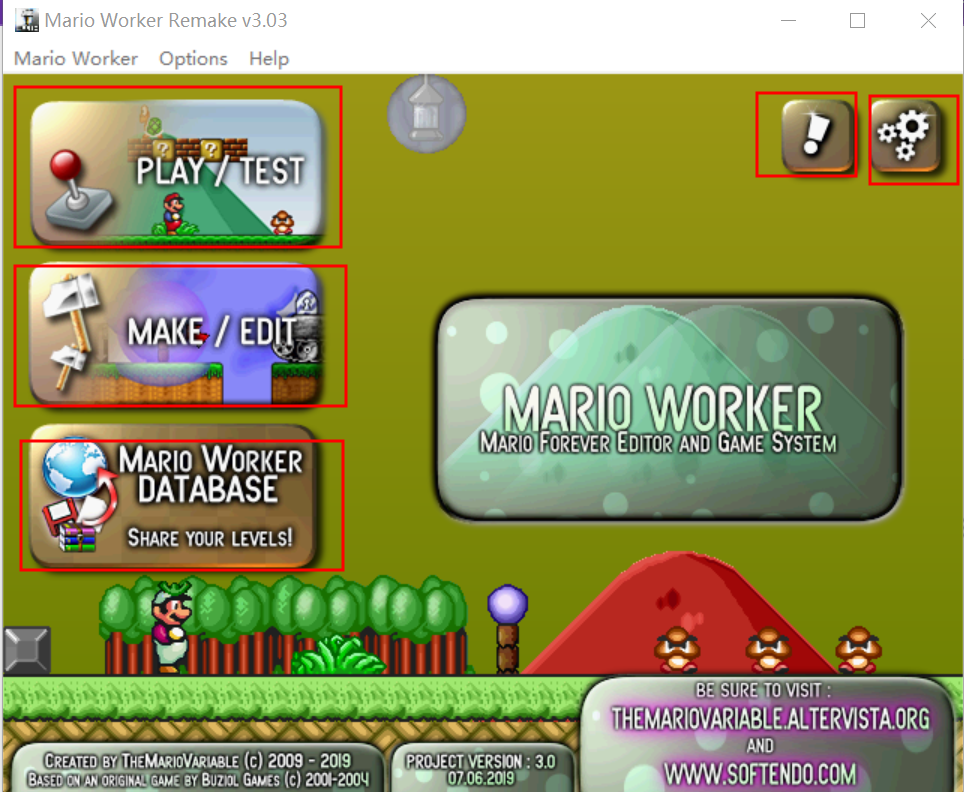Click the Mario Worker title logo banner

tap(669, 410)
